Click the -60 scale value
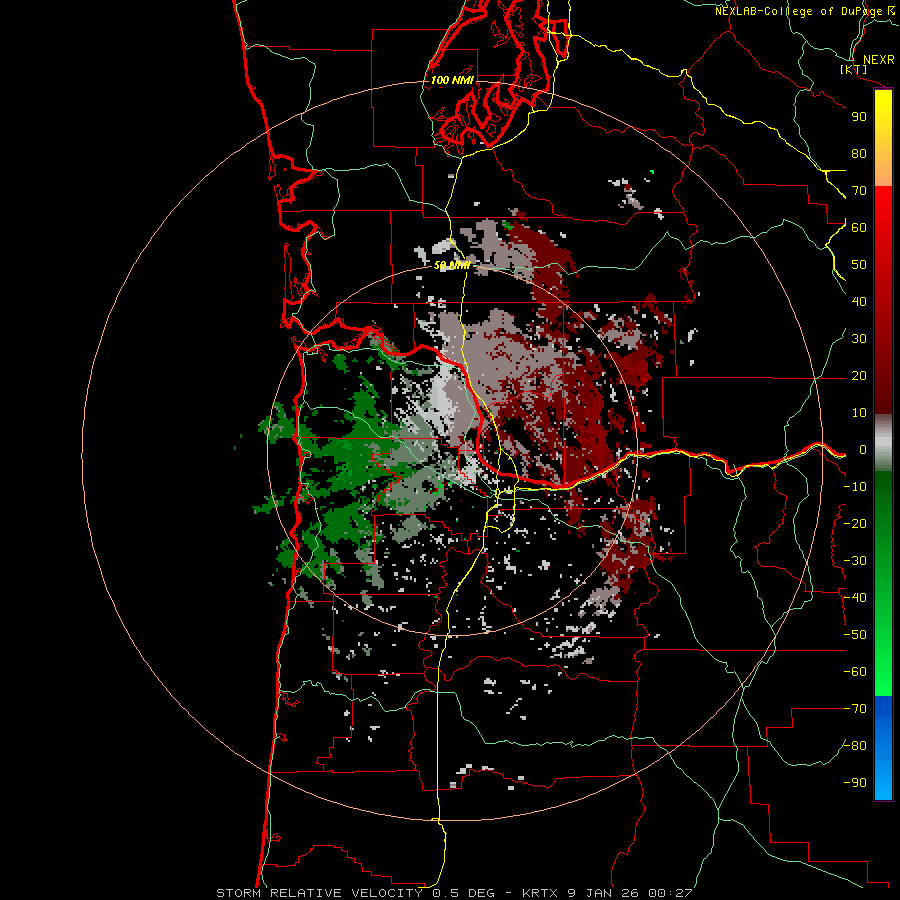900x900 pixels. [x=855, y=672]
